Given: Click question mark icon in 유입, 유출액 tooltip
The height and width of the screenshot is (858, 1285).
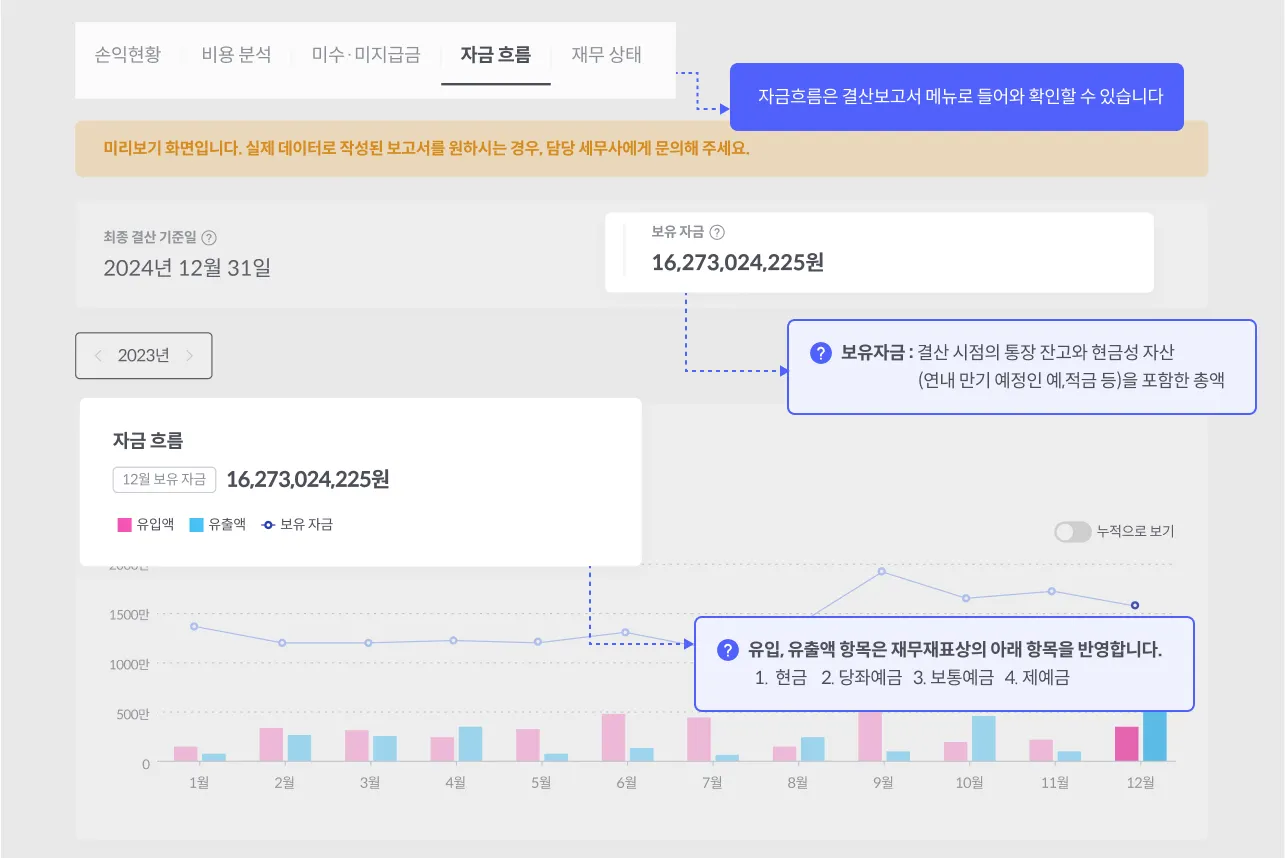Looking at the screenshot, I should coord(728,650).
